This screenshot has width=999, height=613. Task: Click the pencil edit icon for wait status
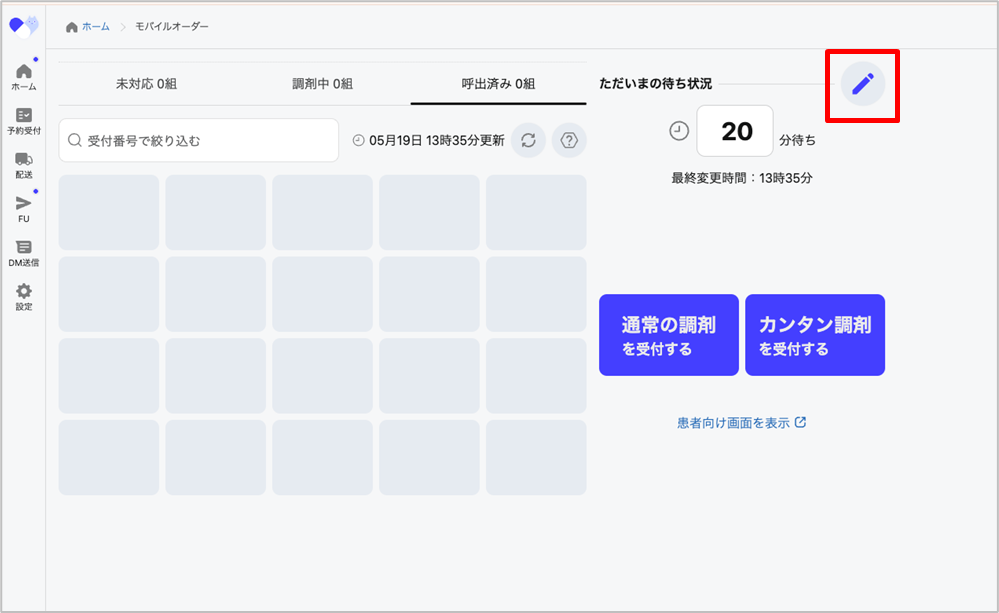(862, 85)
